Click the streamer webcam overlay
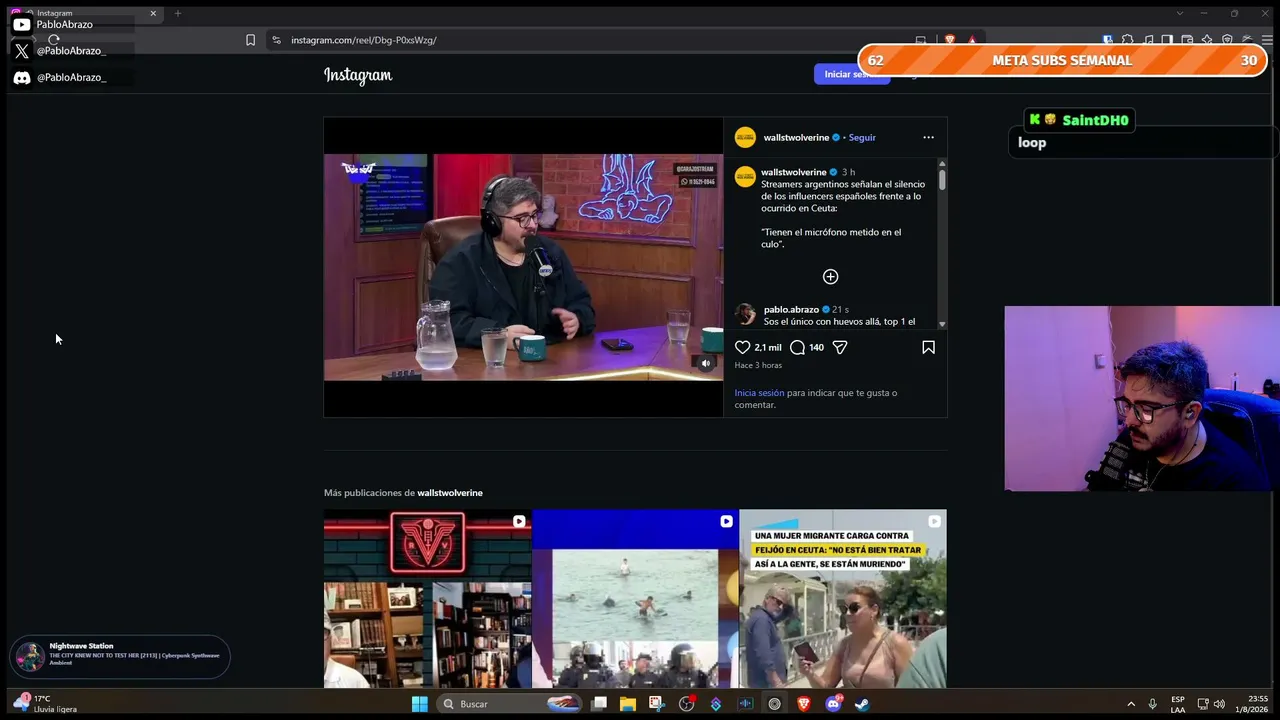 [1142, 398]
